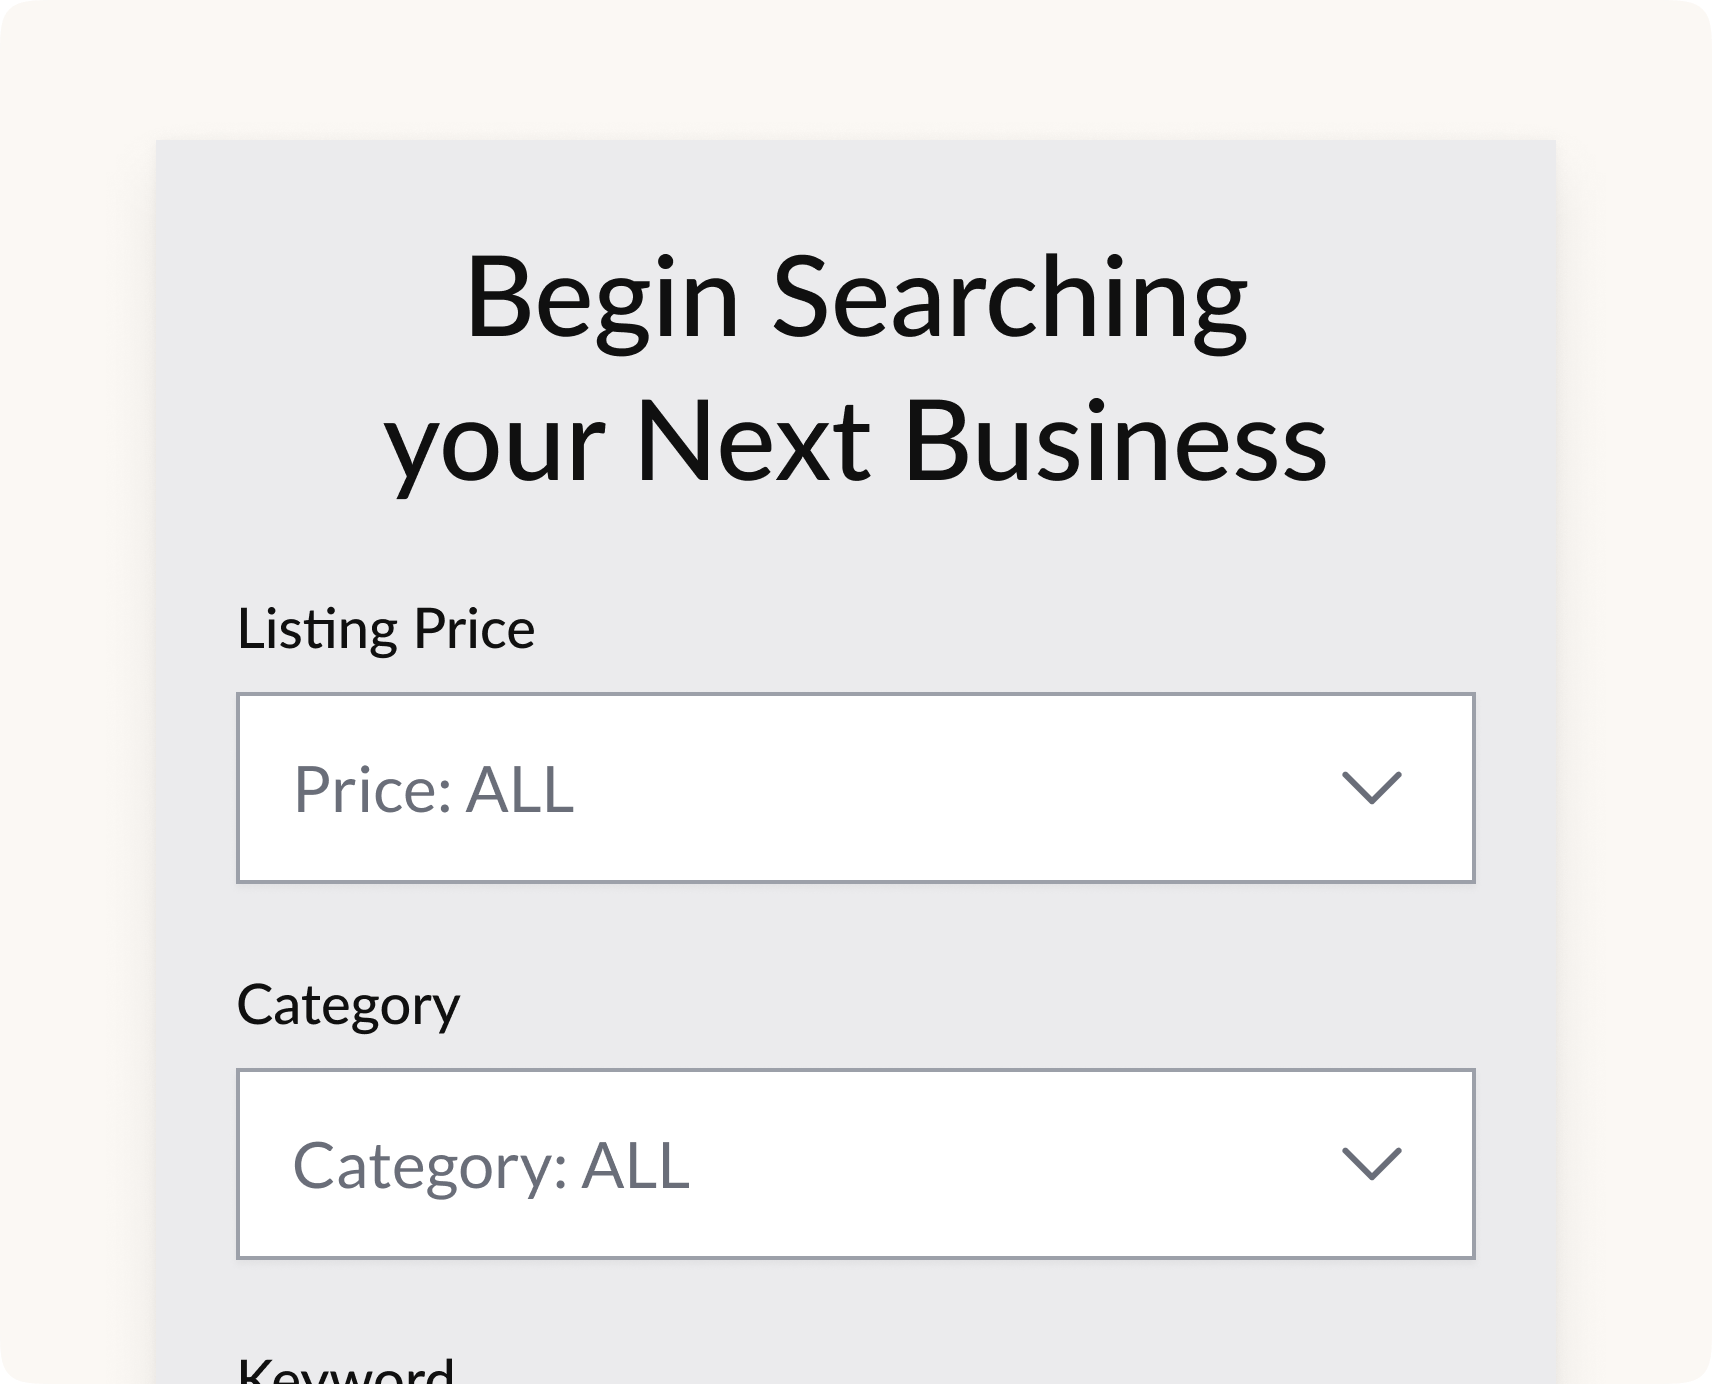Image resolution: width=1712 pixels, height=1384 pixels.
Task: Click the word "ALL" in the Category field
Action: (x=636, y=1166)
